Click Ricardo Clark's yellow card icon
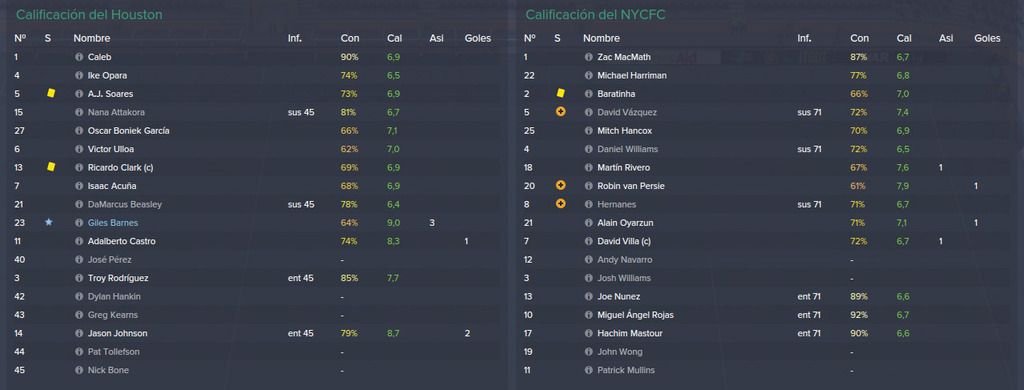The height and width of the screenshot is (390, 1024). (x=51, y=167)
